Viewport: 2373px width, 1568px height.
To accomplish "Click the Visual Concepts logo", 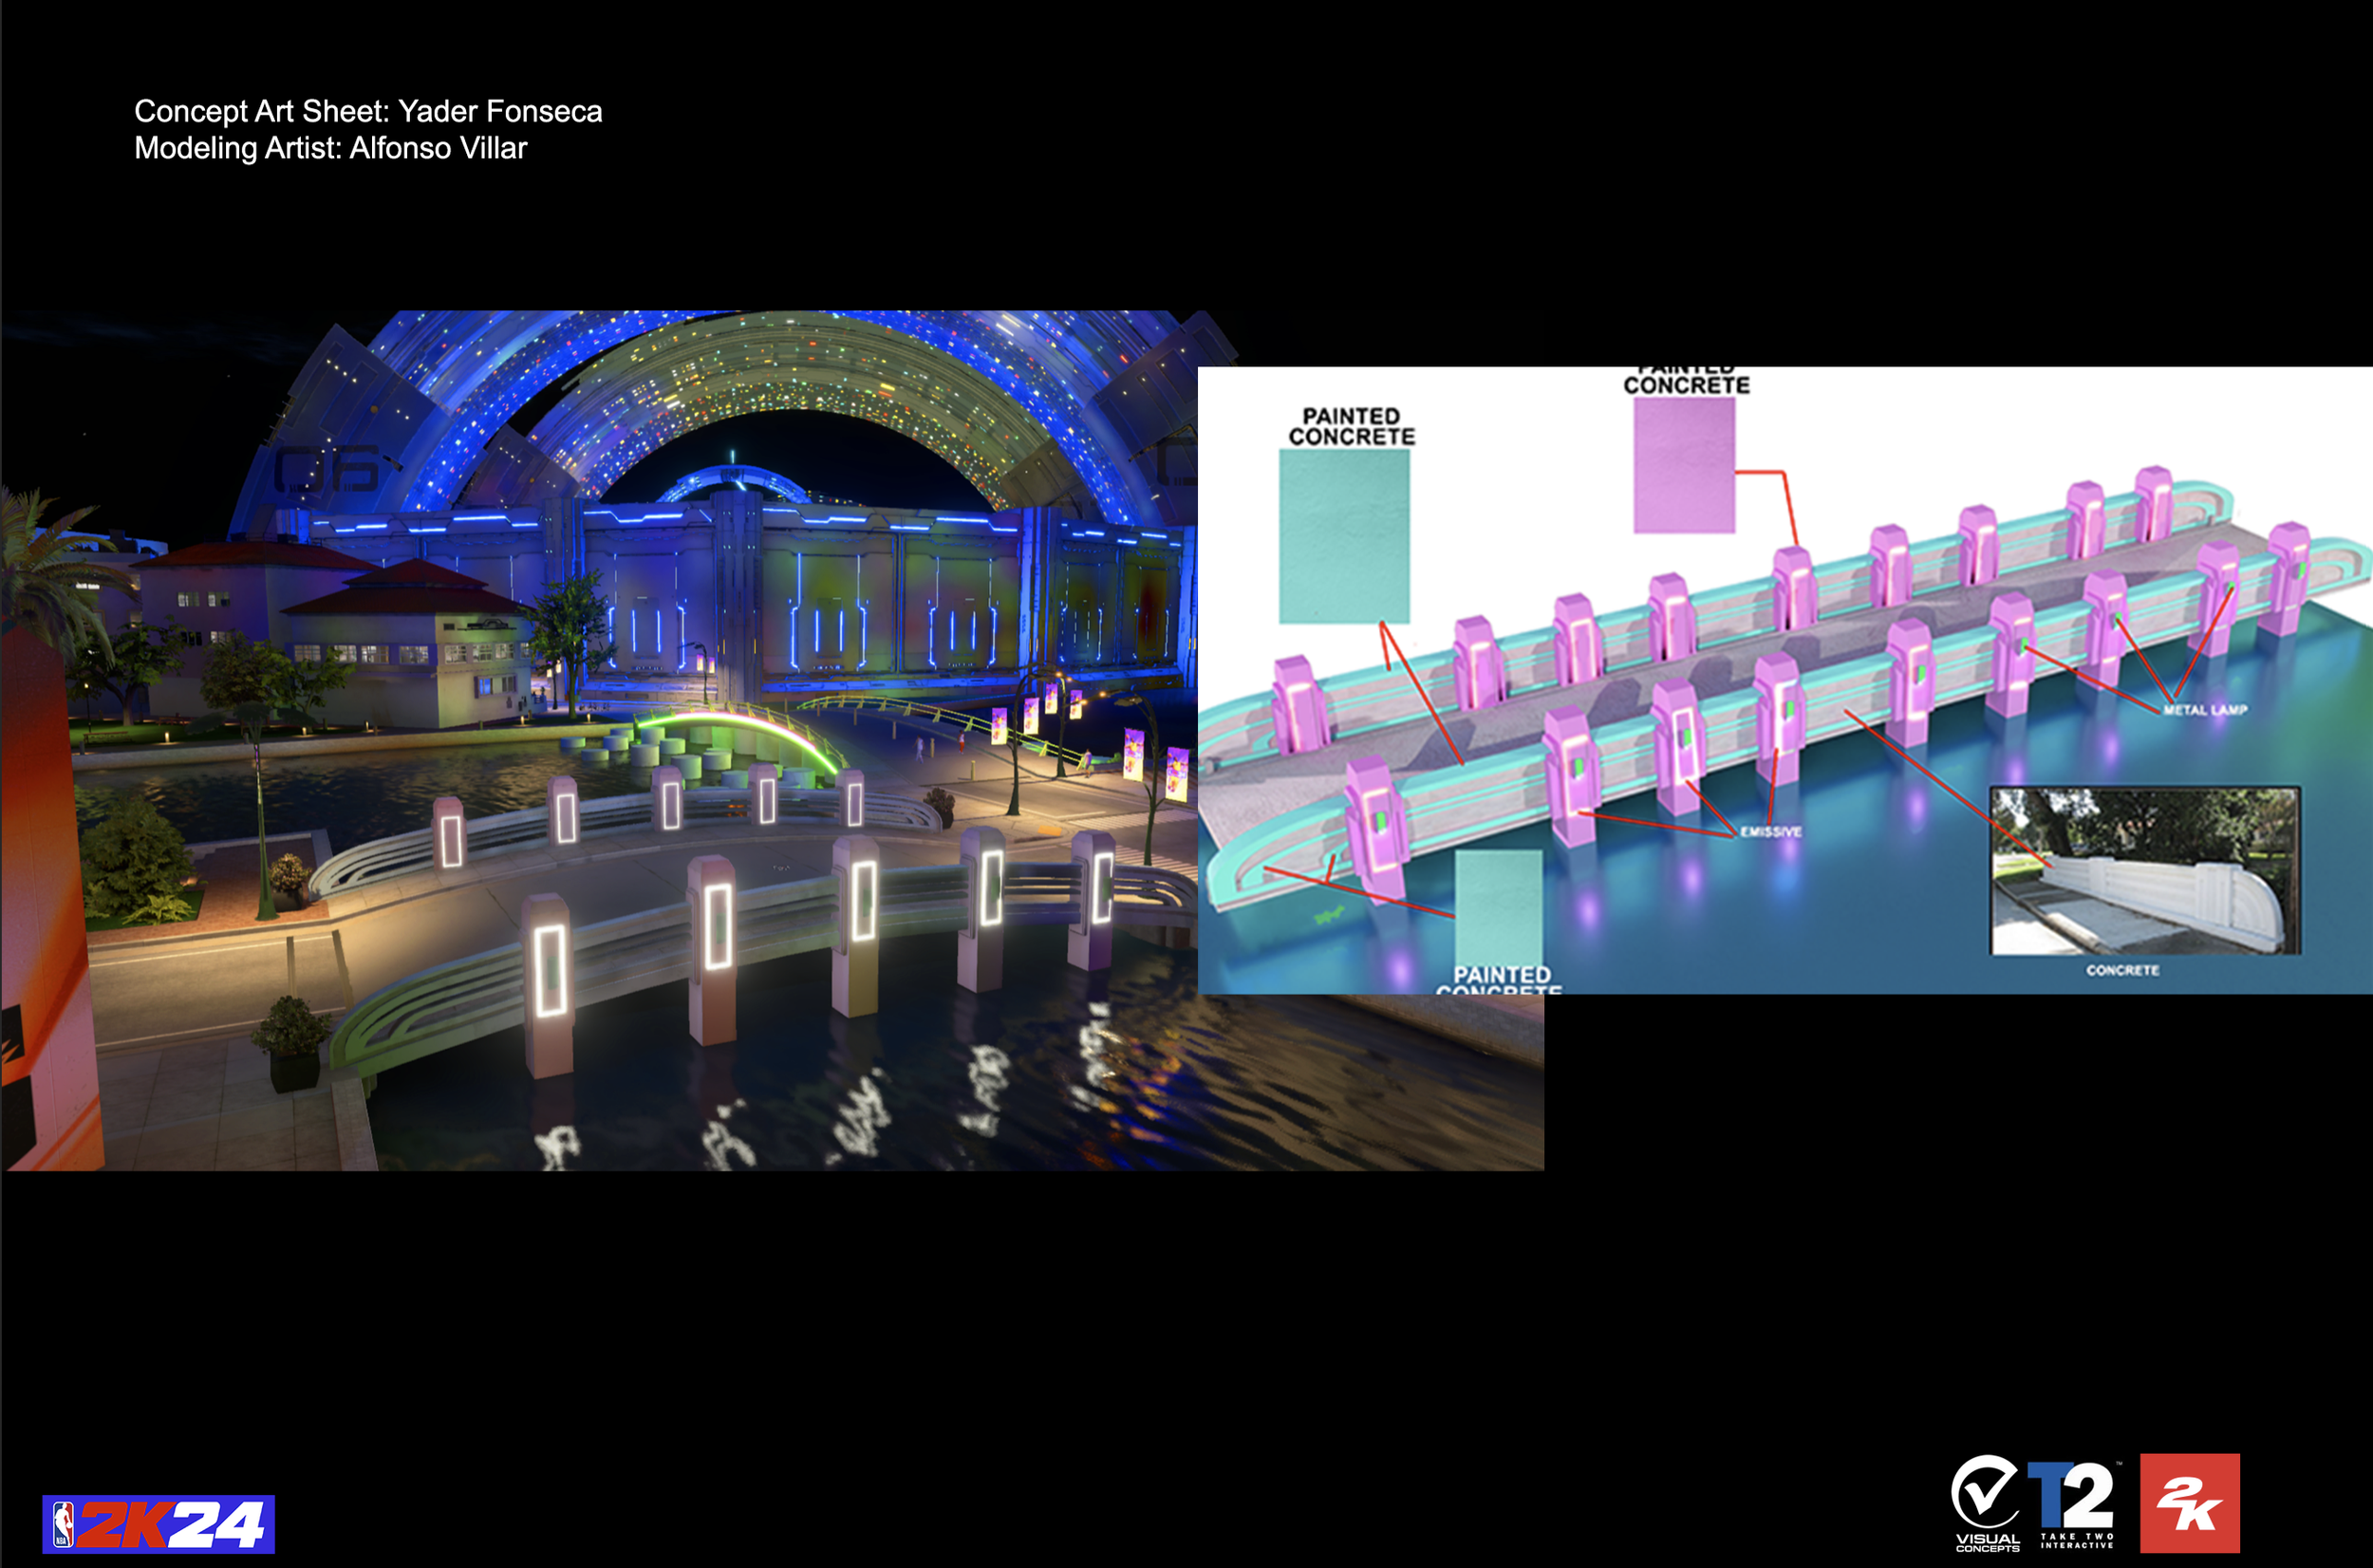I will pyautogui.click(x=1986, y=1502).
